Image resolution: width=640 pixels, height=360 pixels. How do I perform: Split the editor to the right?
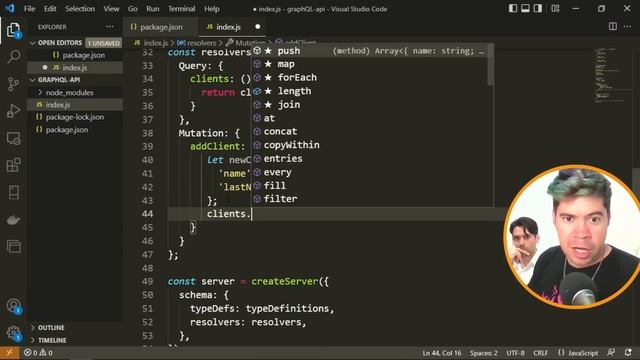(613, 27)
